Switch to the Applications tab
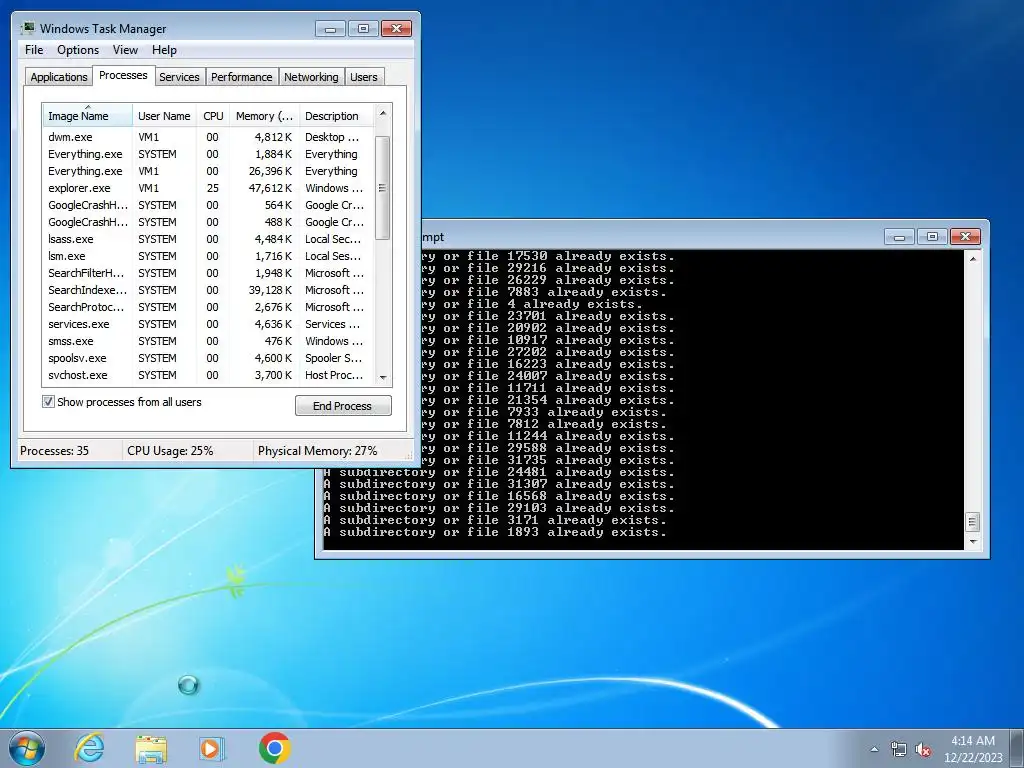The image size is (1024, 768). [x=59, y=76]
